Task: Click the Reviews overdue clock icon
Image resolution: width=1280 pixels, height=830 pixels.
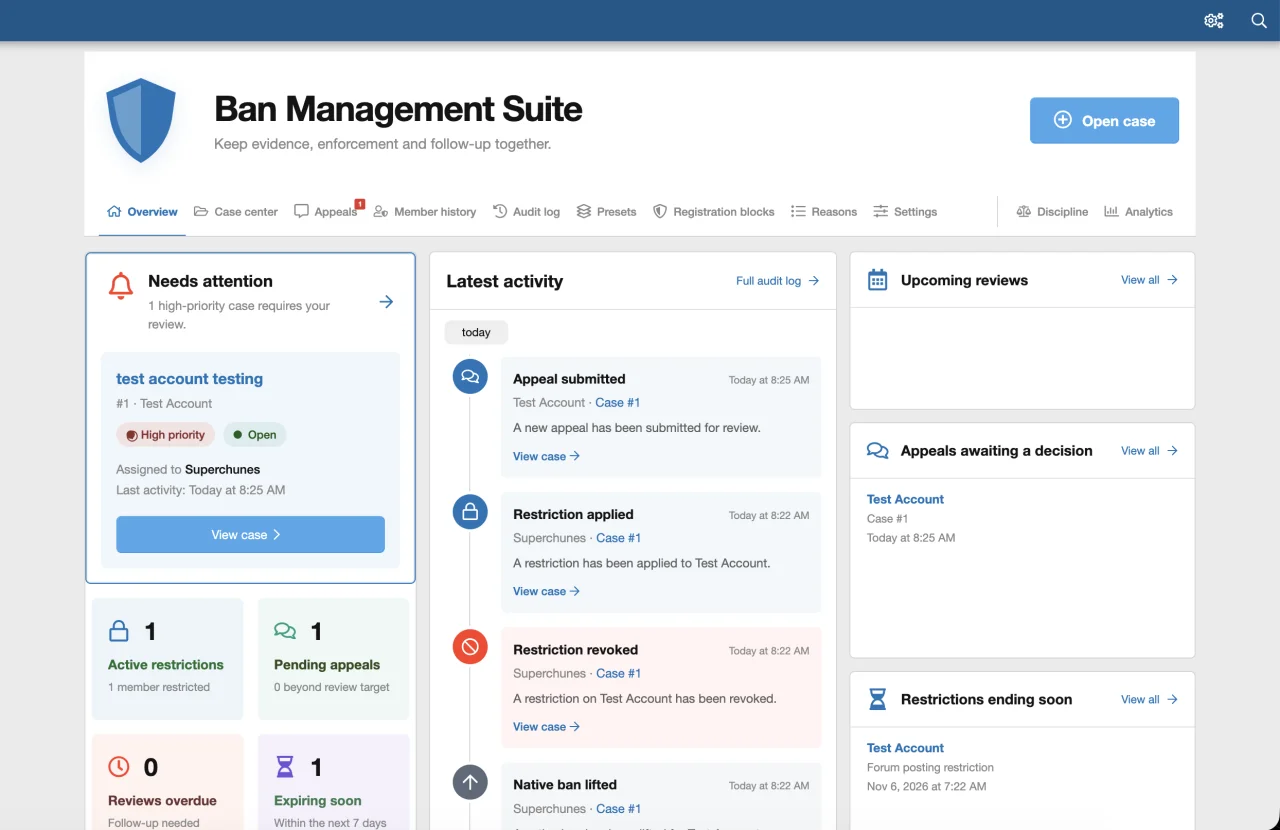Action: (119, 767)
